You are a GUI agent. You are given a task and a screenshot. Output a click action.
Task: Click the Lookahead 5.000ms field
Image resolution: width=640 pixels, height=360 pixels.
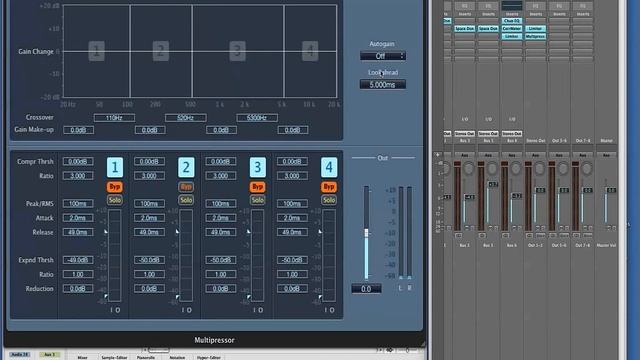coord(383,84)
